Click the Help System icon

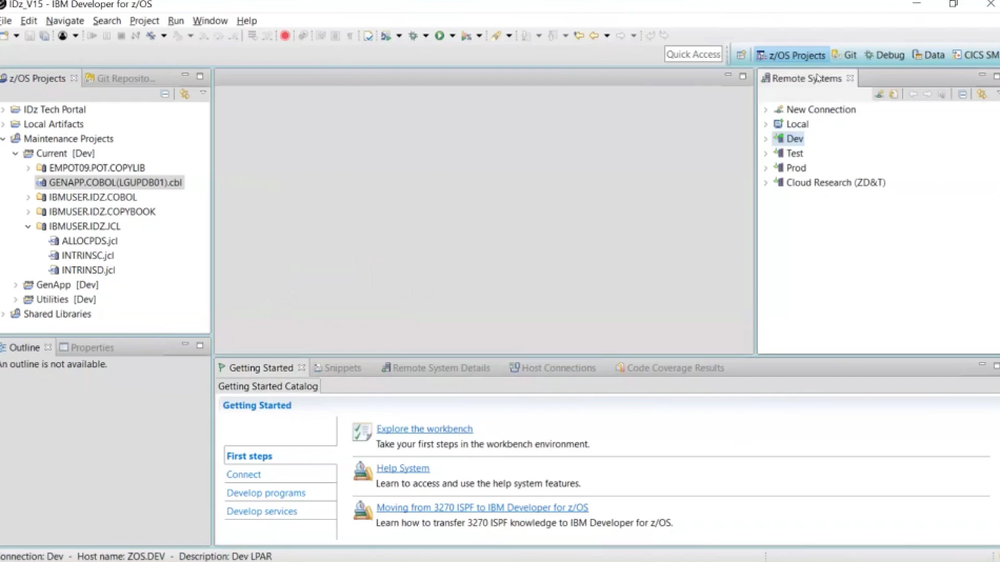click(362, 471)
